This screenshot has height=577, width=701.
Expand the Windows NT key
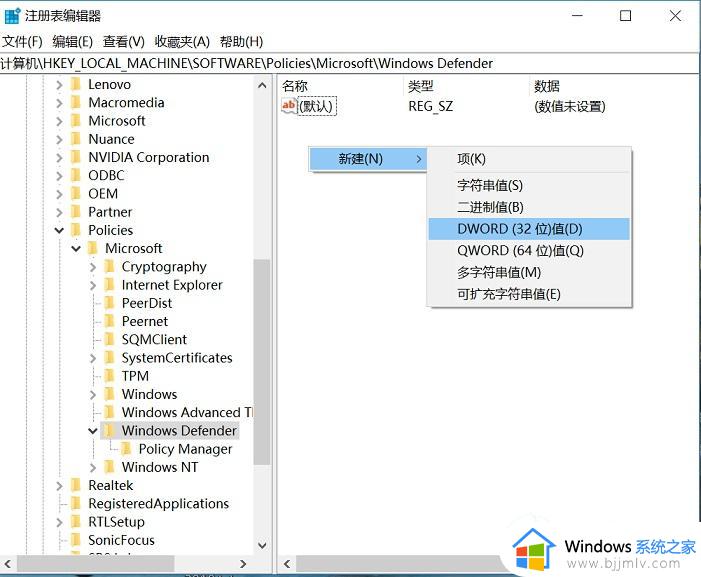[x=93, y=467]
